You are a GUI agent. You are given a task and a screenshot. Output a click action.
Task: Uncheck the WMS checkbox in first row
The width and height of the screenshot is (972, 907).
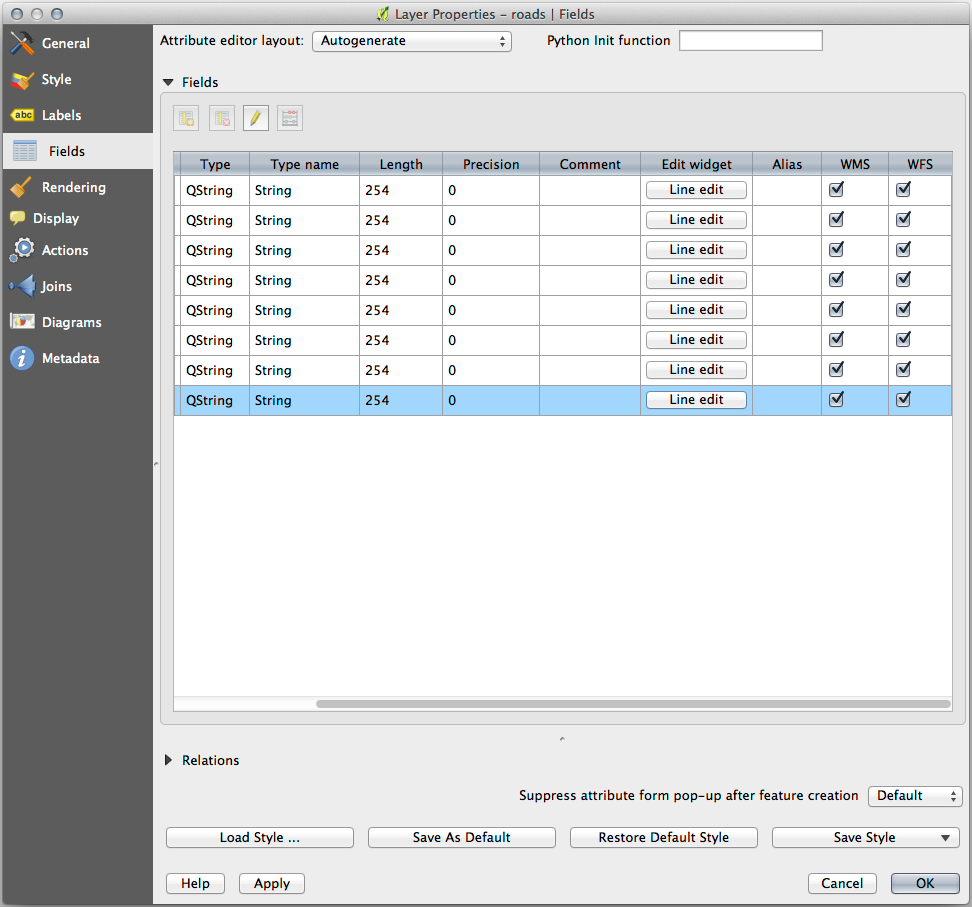pyautogui.click(x=837, y=189)
